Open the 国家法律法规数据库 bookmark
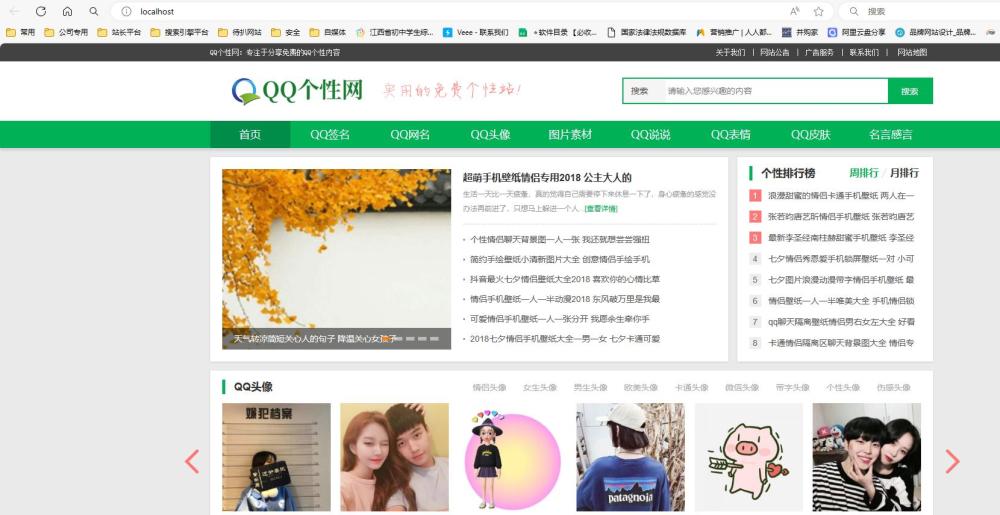This screenshot has height=515, width=1000. pyautogui.click(x=647, y=32)
